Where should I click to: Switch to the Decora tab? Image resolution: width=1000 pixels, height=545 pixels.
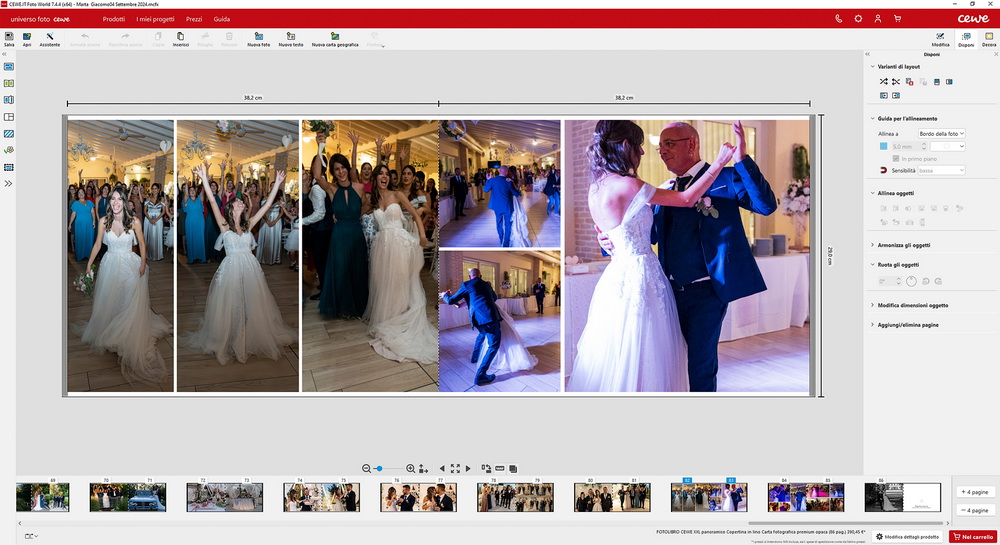pos(989,40)
